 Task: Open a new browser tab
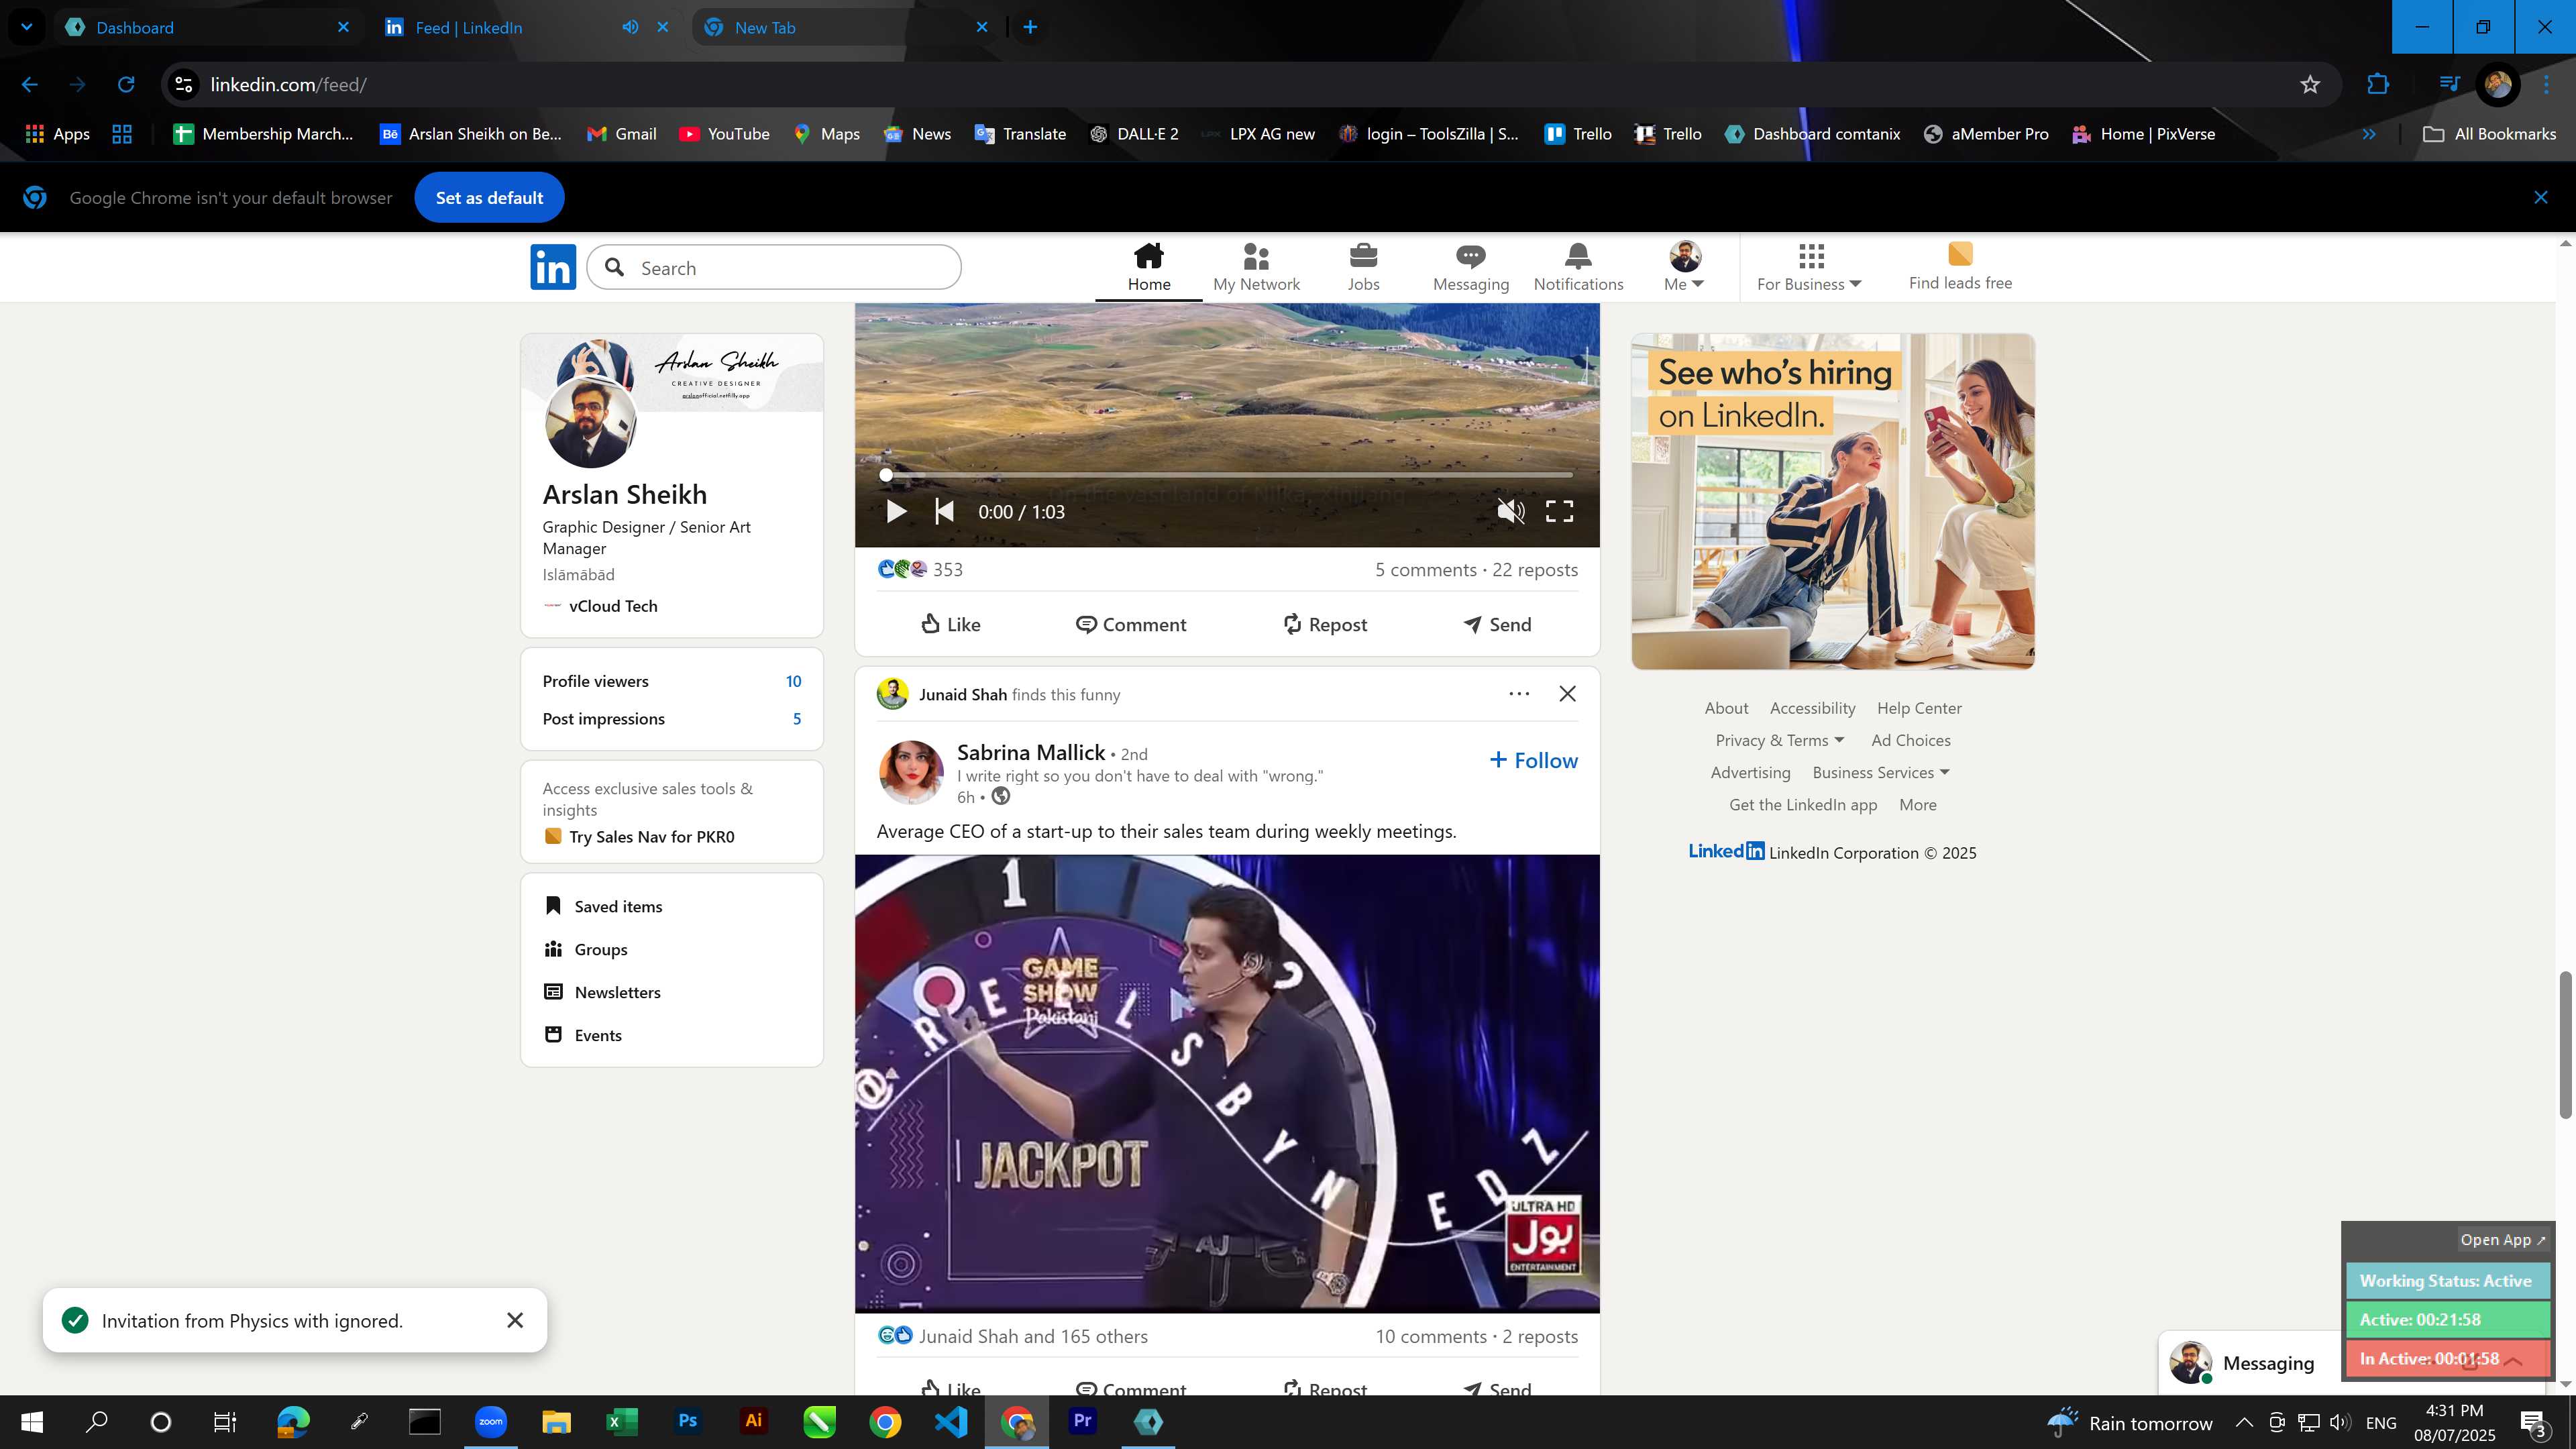pos(1030,27)
